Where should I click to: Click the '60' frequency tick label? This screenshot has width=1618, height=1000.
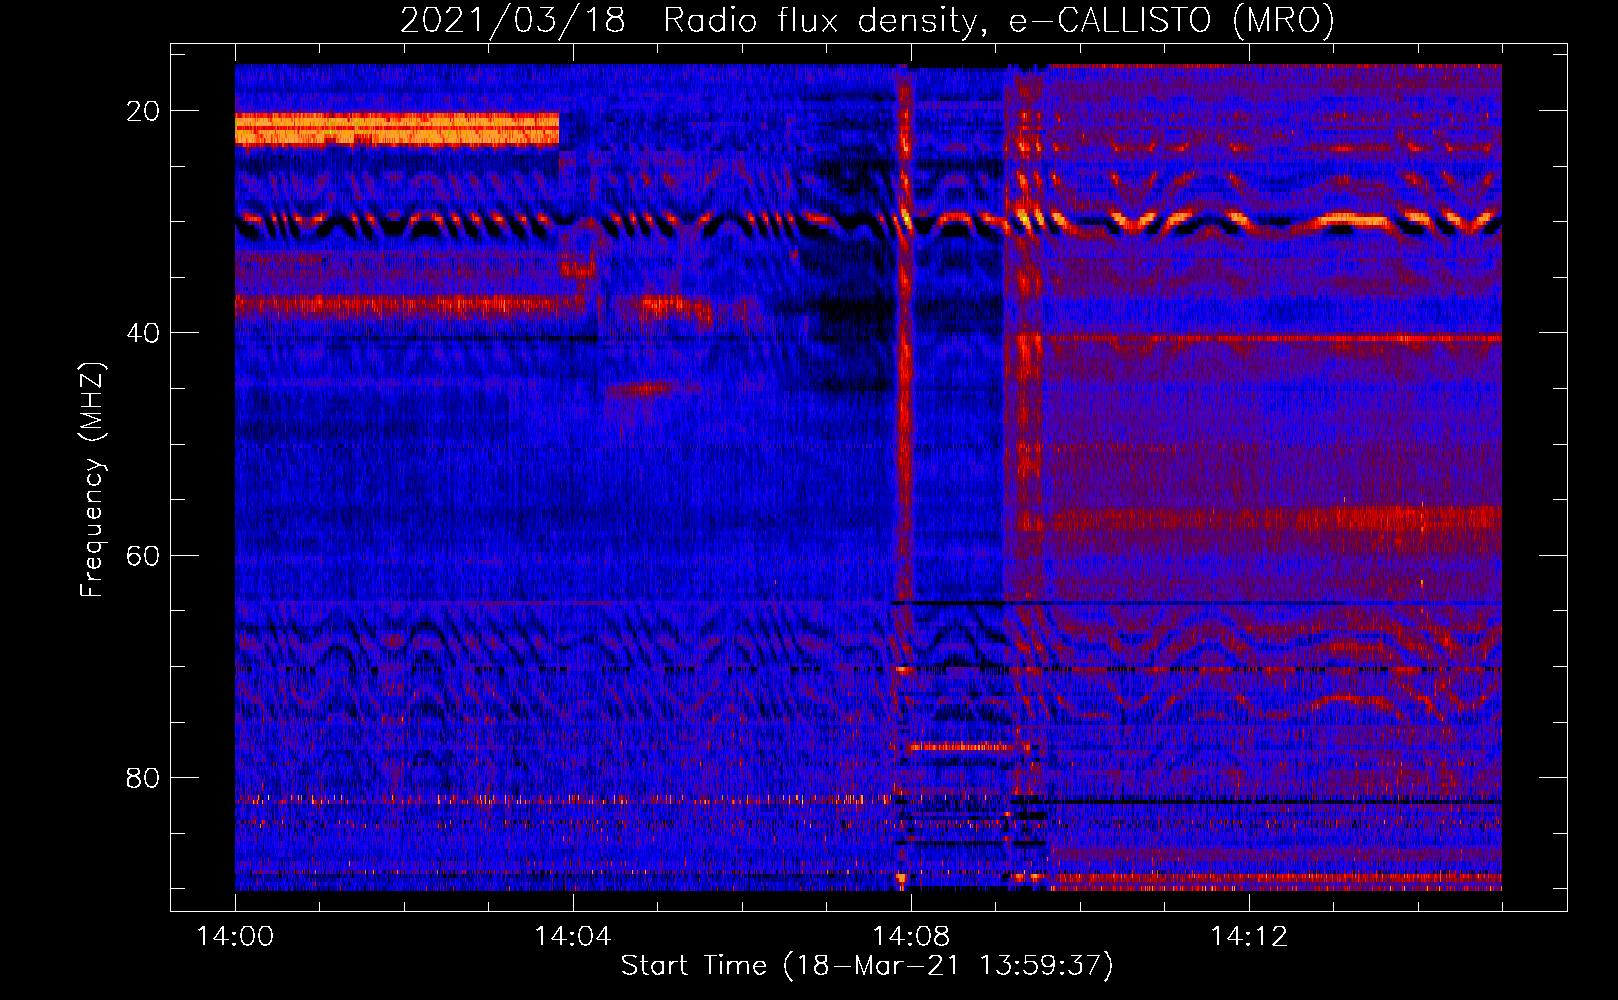coord(143,555)
